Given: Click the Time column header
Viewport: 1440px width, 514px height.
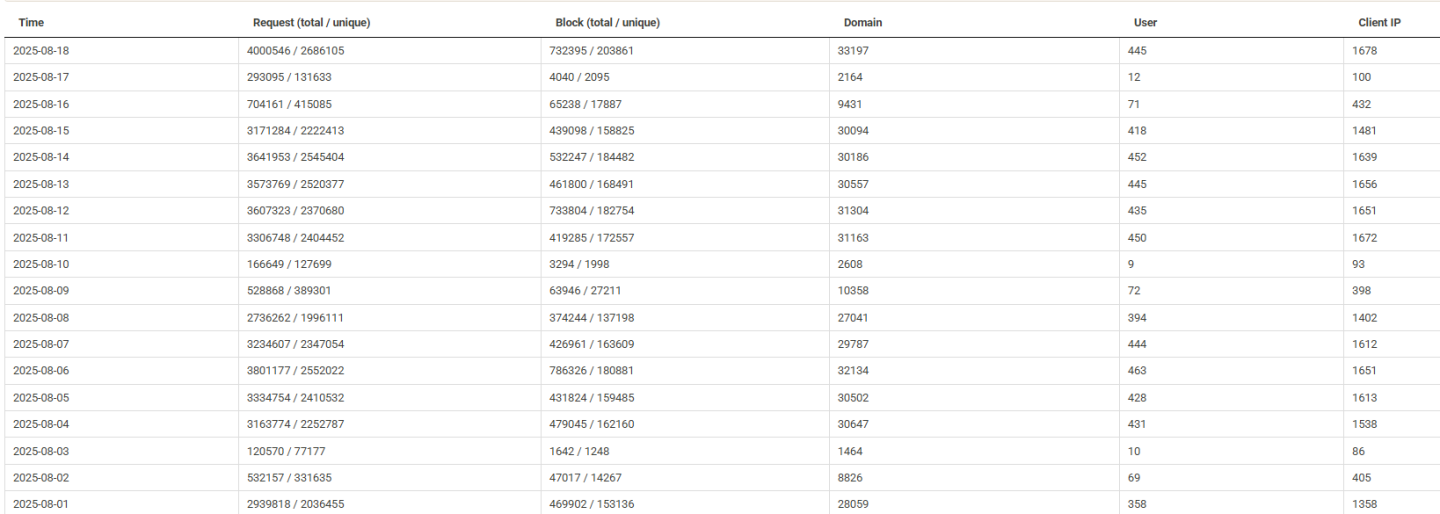Looking at the screenshot, I should [30, 22].
